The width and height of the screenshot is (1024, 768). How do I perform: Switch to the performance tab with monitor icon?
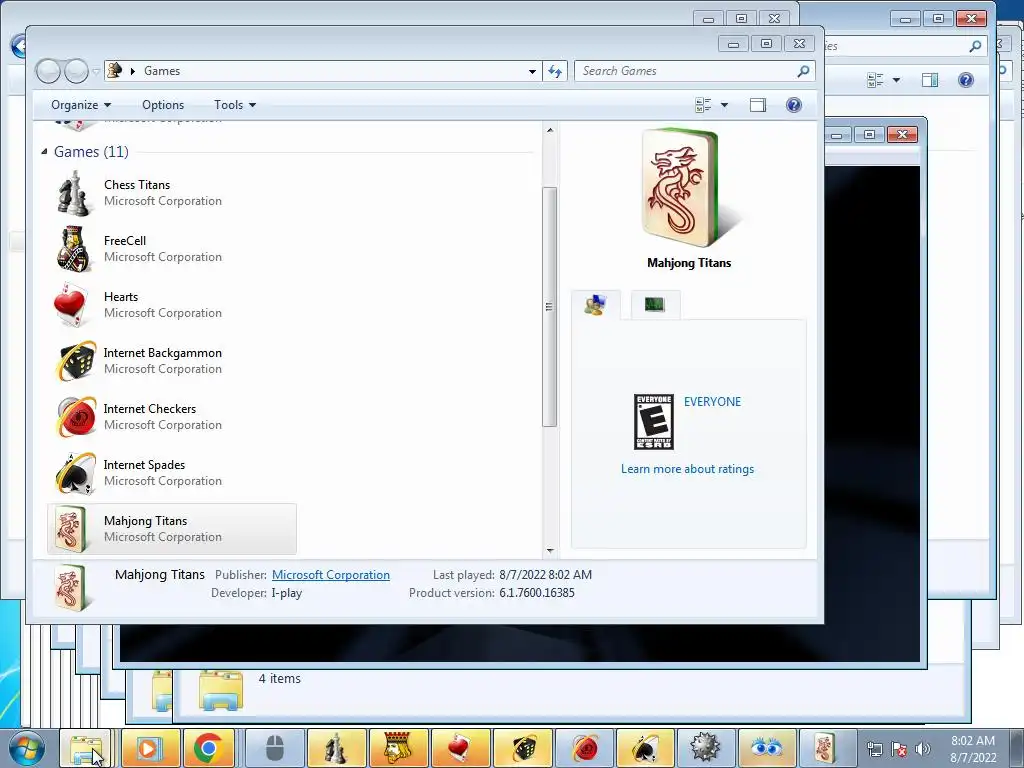pos(654,305)
